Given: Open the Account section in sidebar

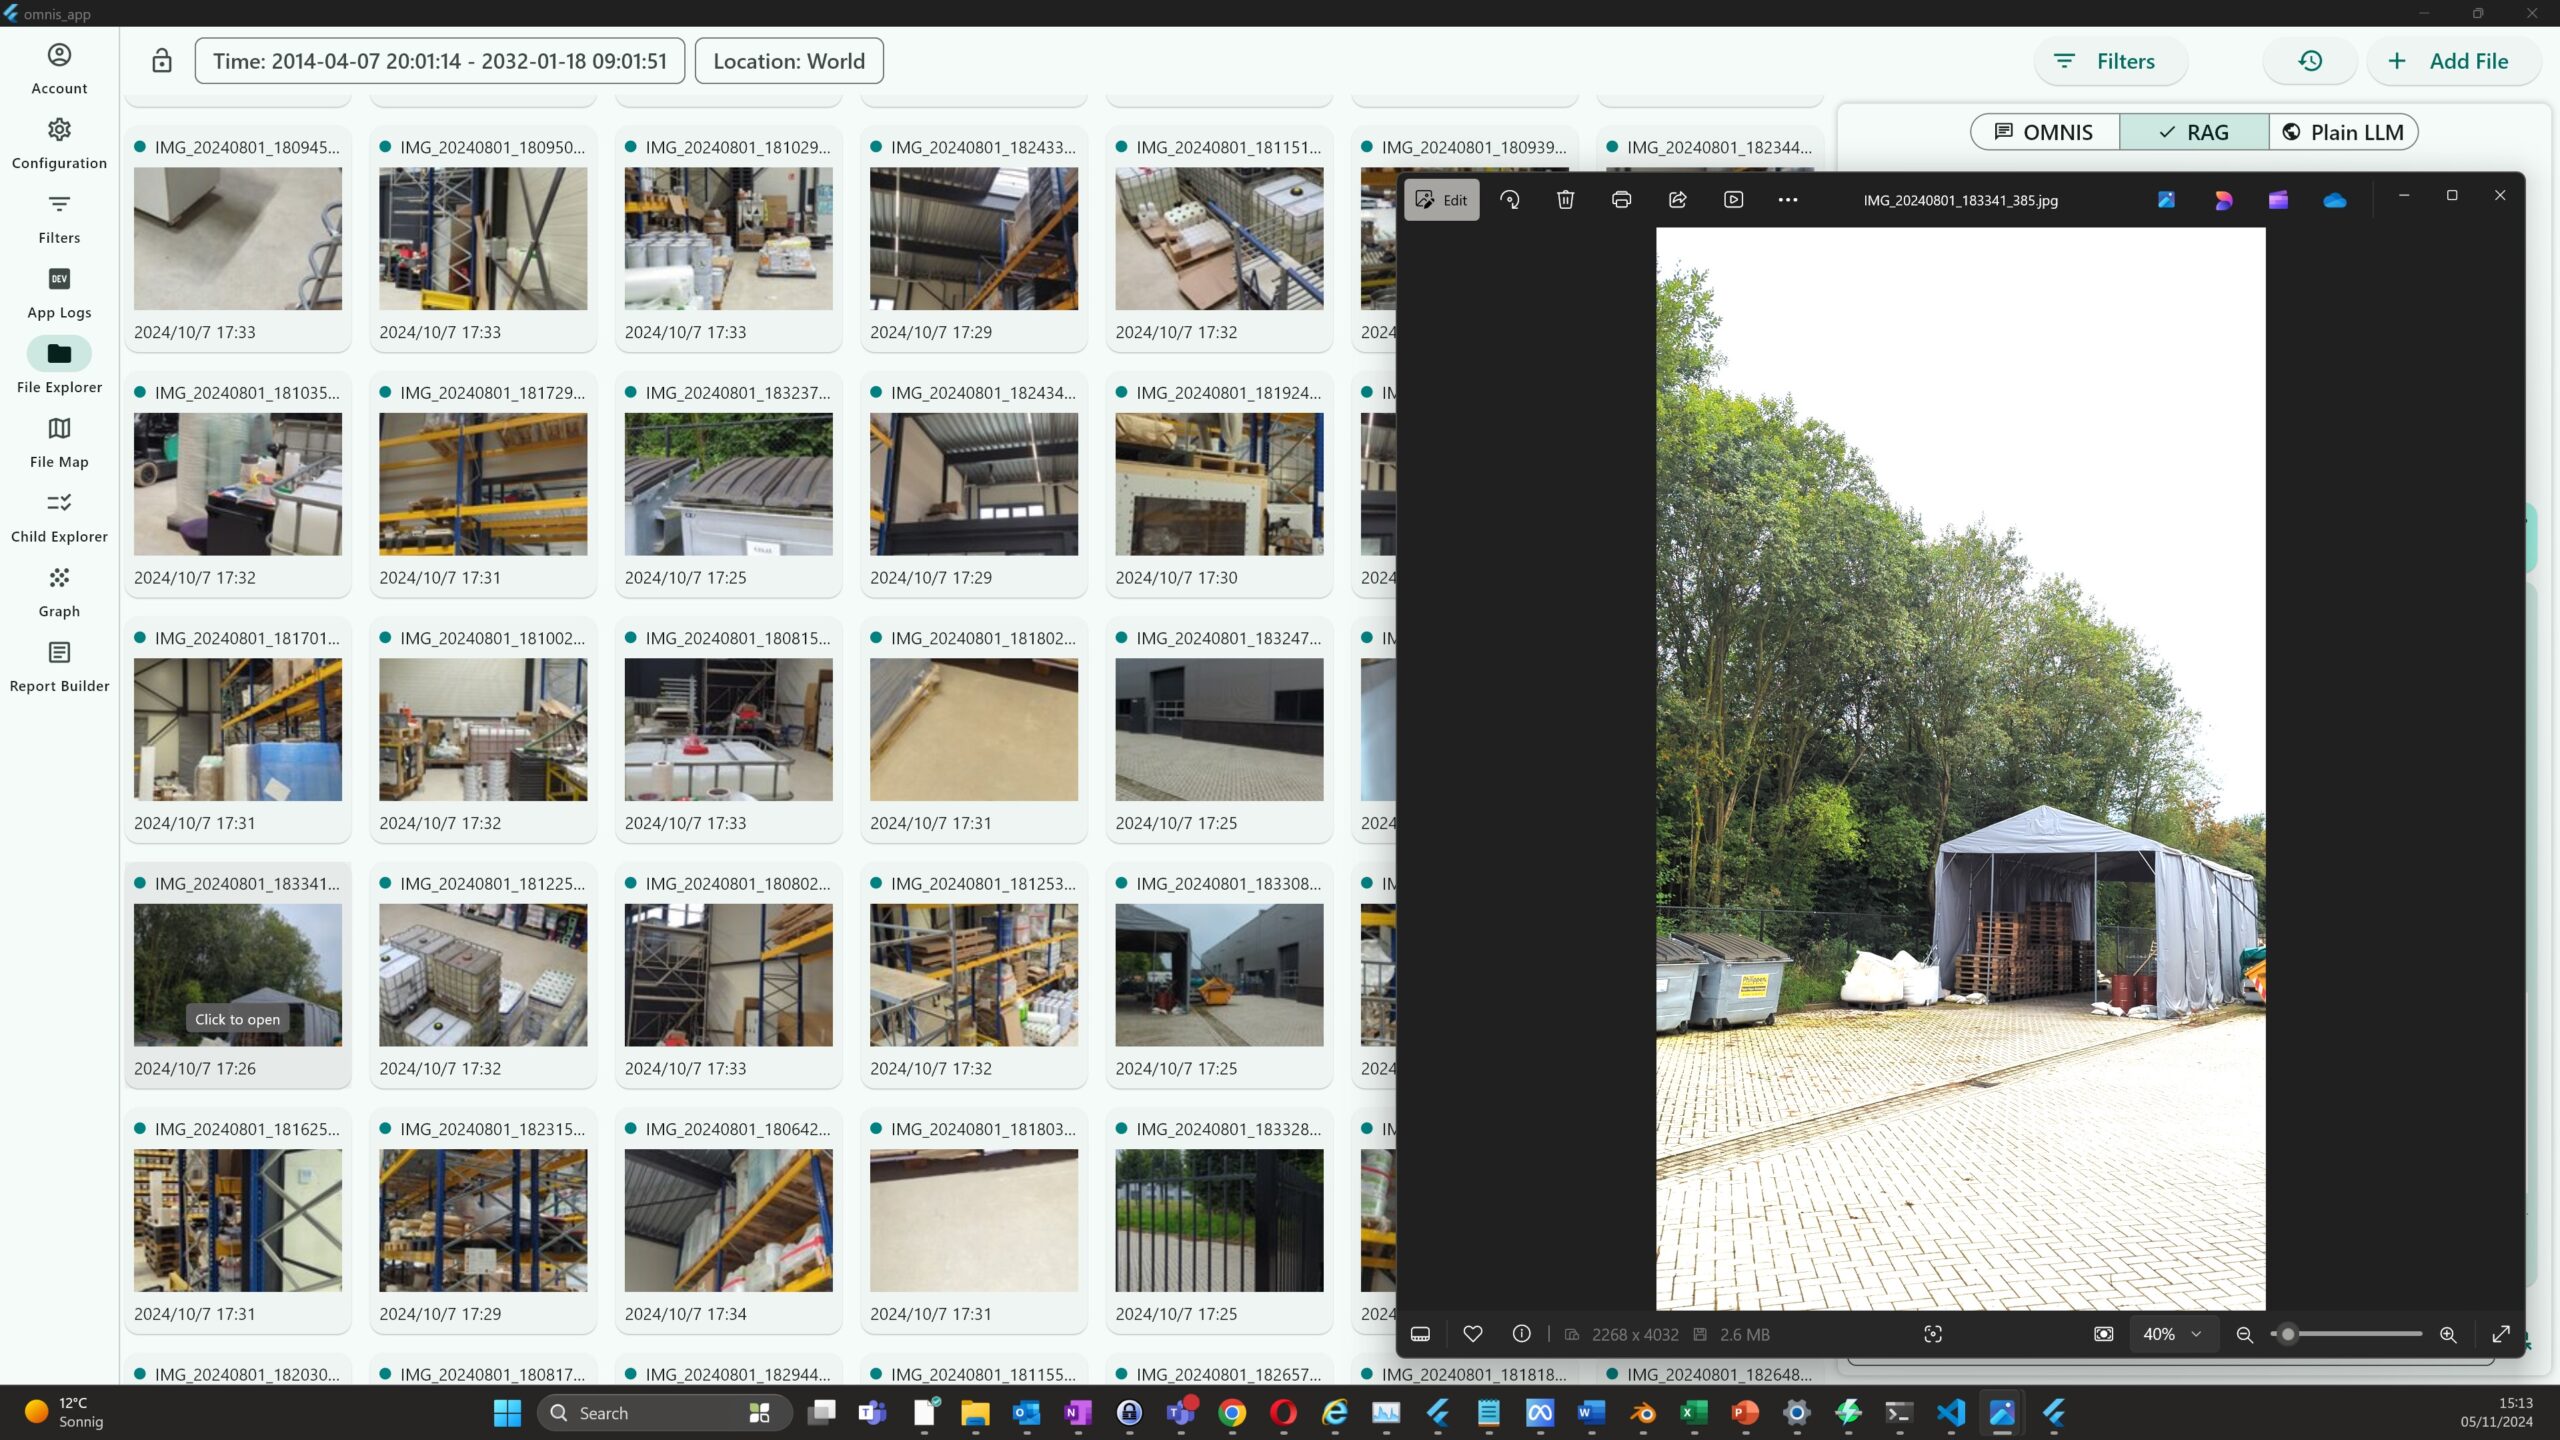Looking at the screenshot, I should [59, 69].
